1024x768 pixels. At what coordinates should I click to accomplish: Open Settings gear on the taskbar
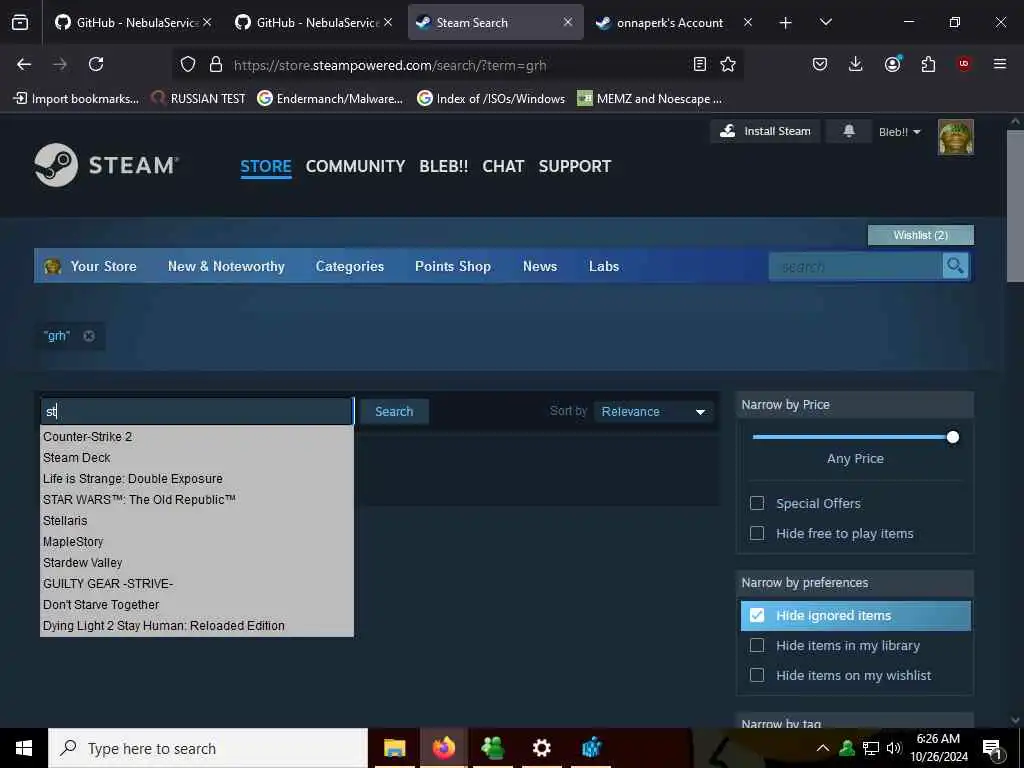(541, 748)
